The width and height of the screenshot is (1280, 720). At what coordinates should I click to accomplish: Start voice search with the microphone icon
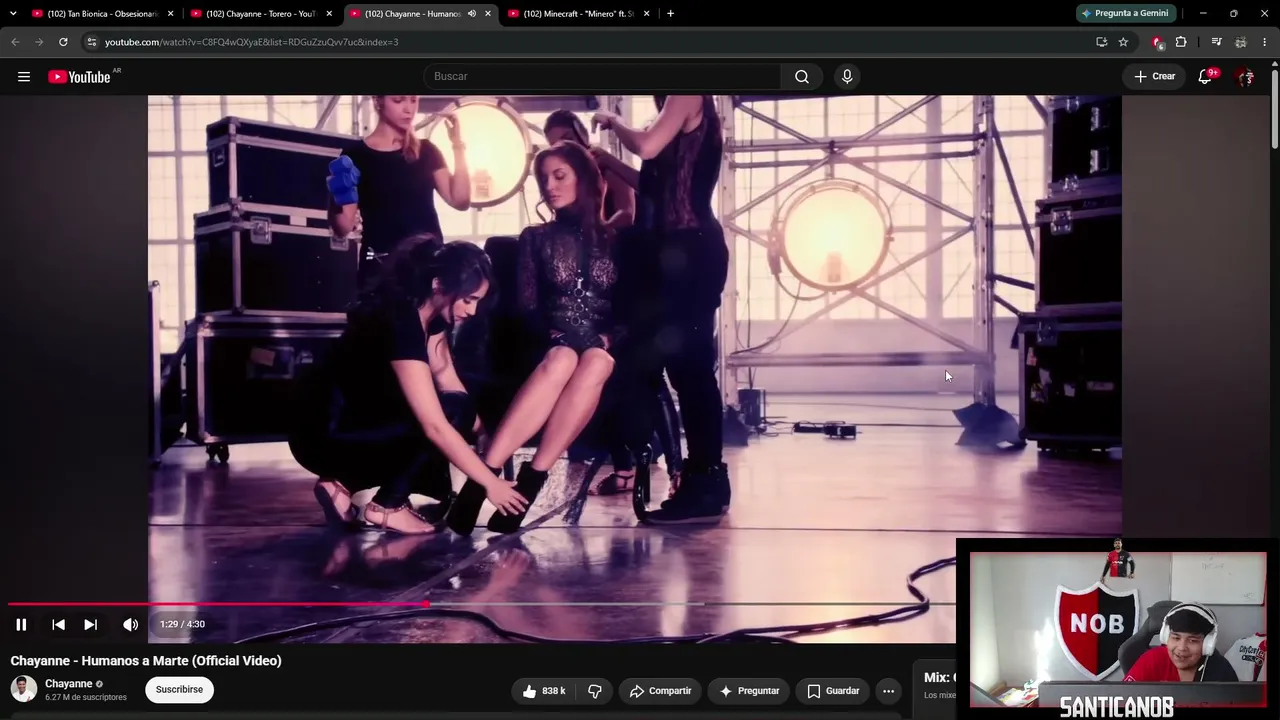[x=847, y=76]
